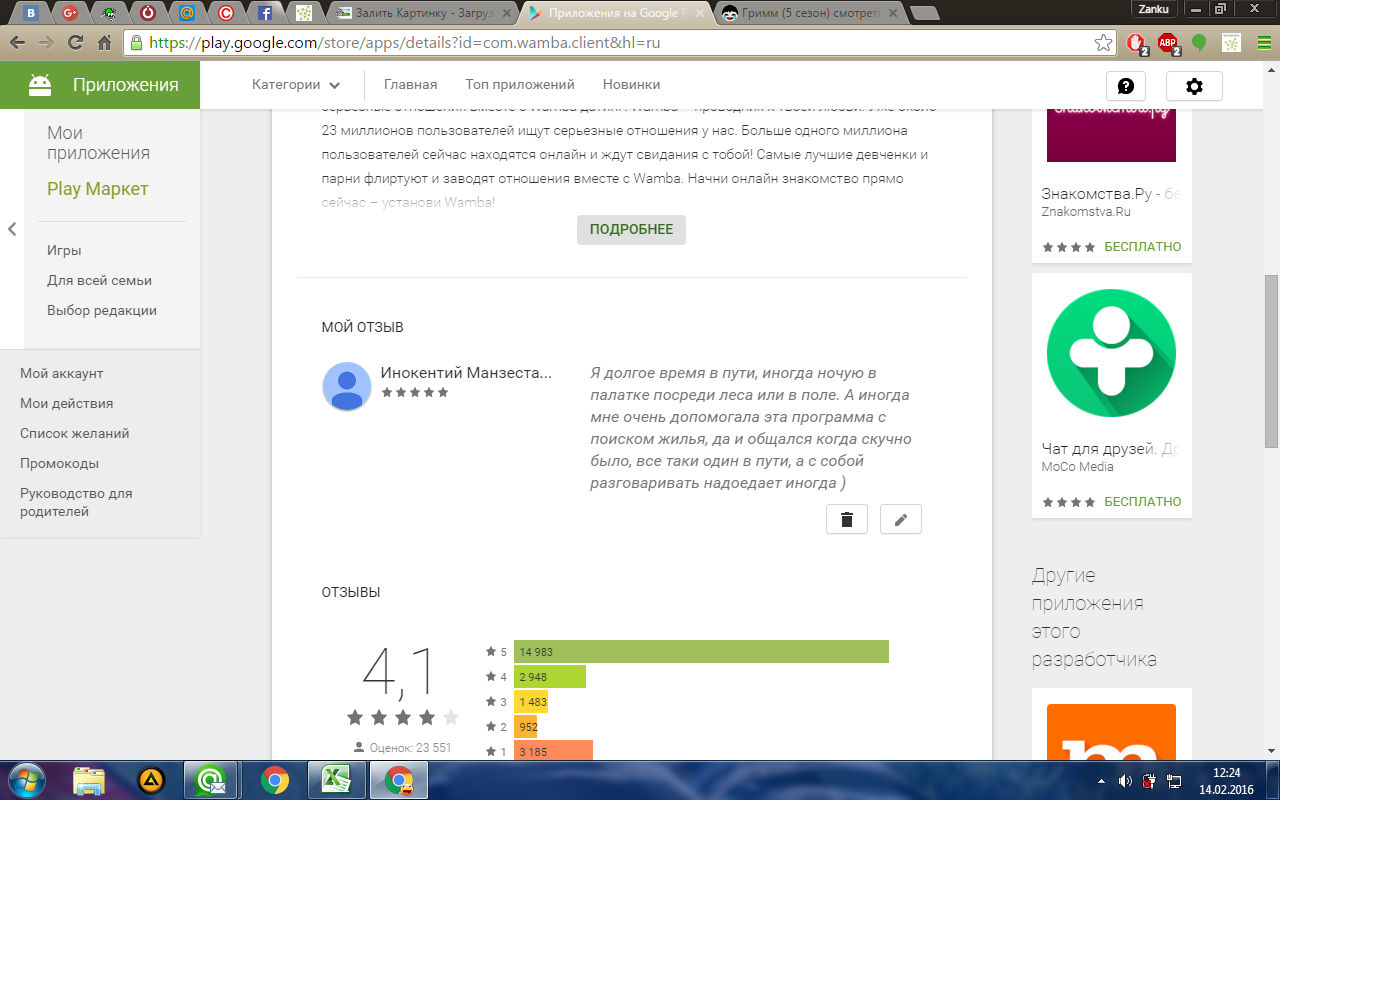Close the Приложения на Google Play tab
Viewport: 1392px width, 985px height.
[x=700, y=13]
